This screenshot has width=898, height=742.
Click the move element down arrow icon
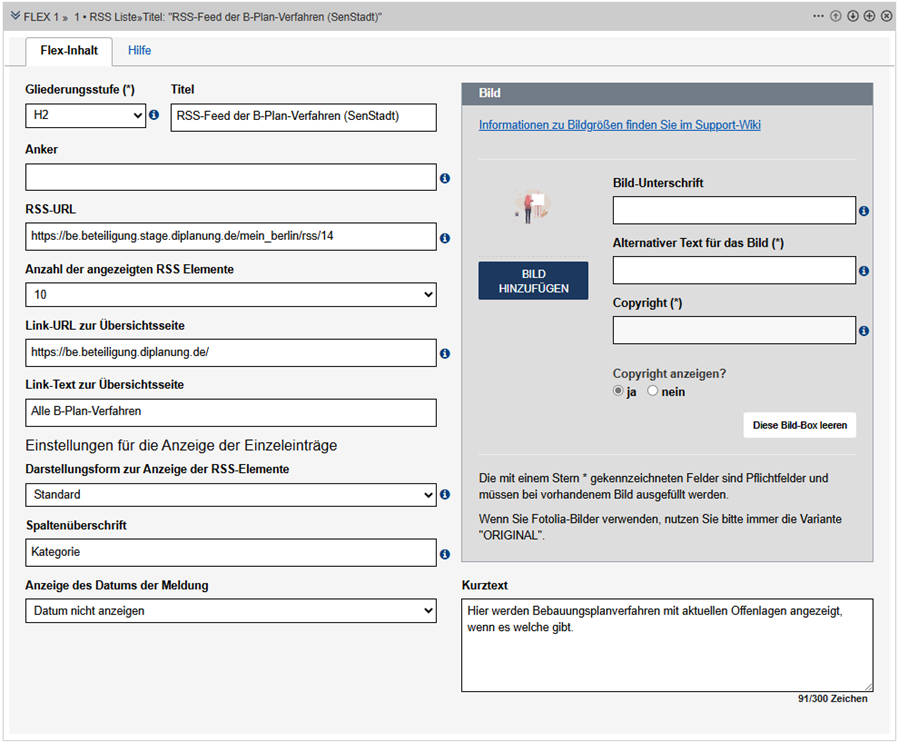coord(853,17)
